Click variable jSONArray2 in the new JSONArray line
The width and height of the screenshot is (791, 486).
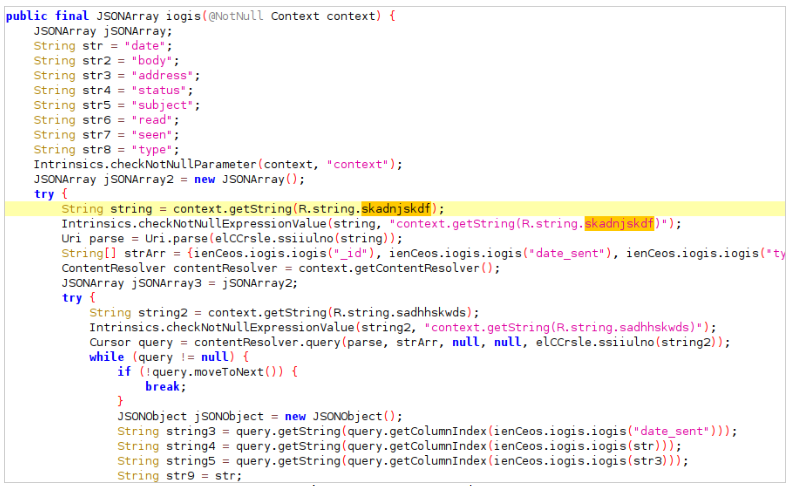pos(138,180)
